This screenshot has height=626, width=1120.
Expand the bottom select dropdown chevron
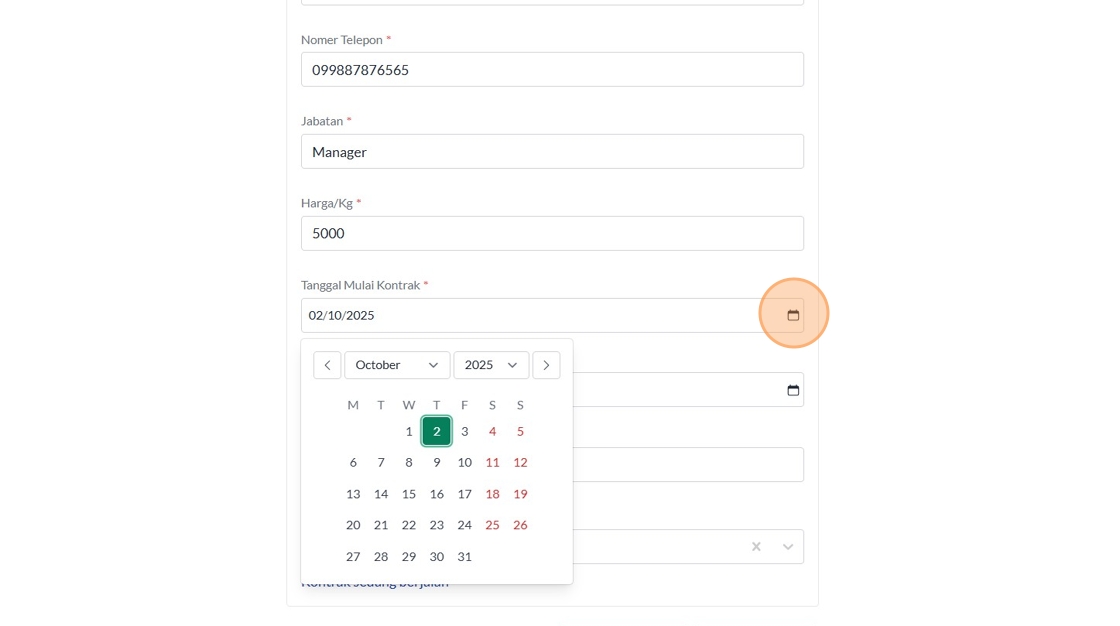[788, 546]
